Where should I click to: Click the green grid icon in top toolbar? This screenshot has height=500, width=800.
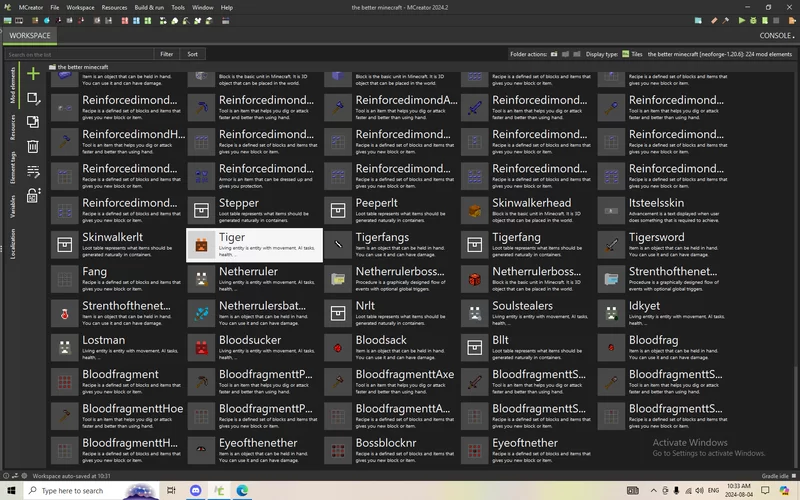tap(147, 20)
